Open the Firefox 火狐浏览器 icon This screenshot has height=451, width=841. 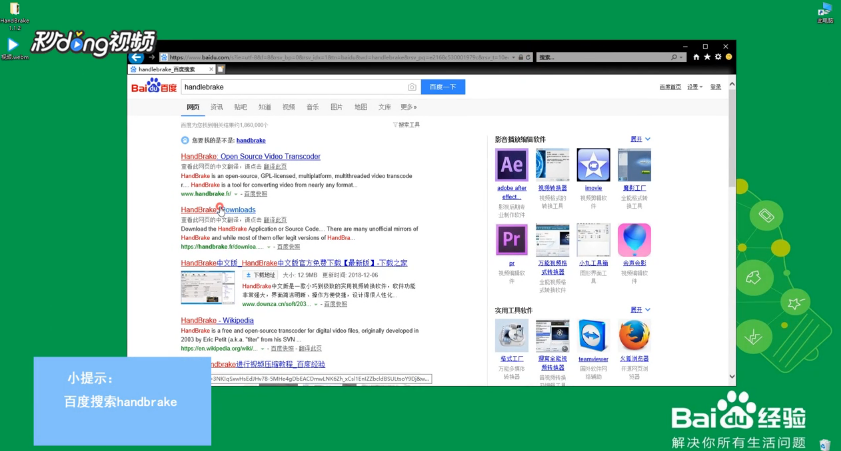(634, 336)
